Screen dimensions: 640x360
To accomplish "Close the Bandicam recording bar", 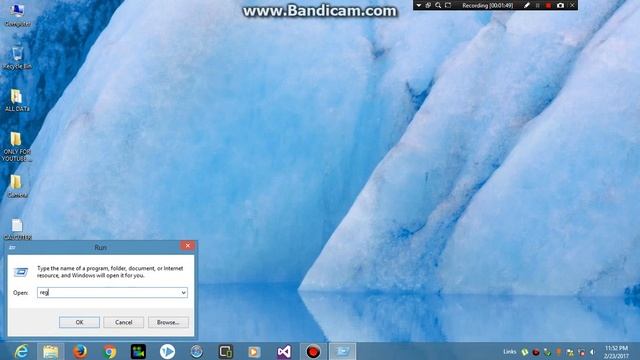I will pos(572,5).
